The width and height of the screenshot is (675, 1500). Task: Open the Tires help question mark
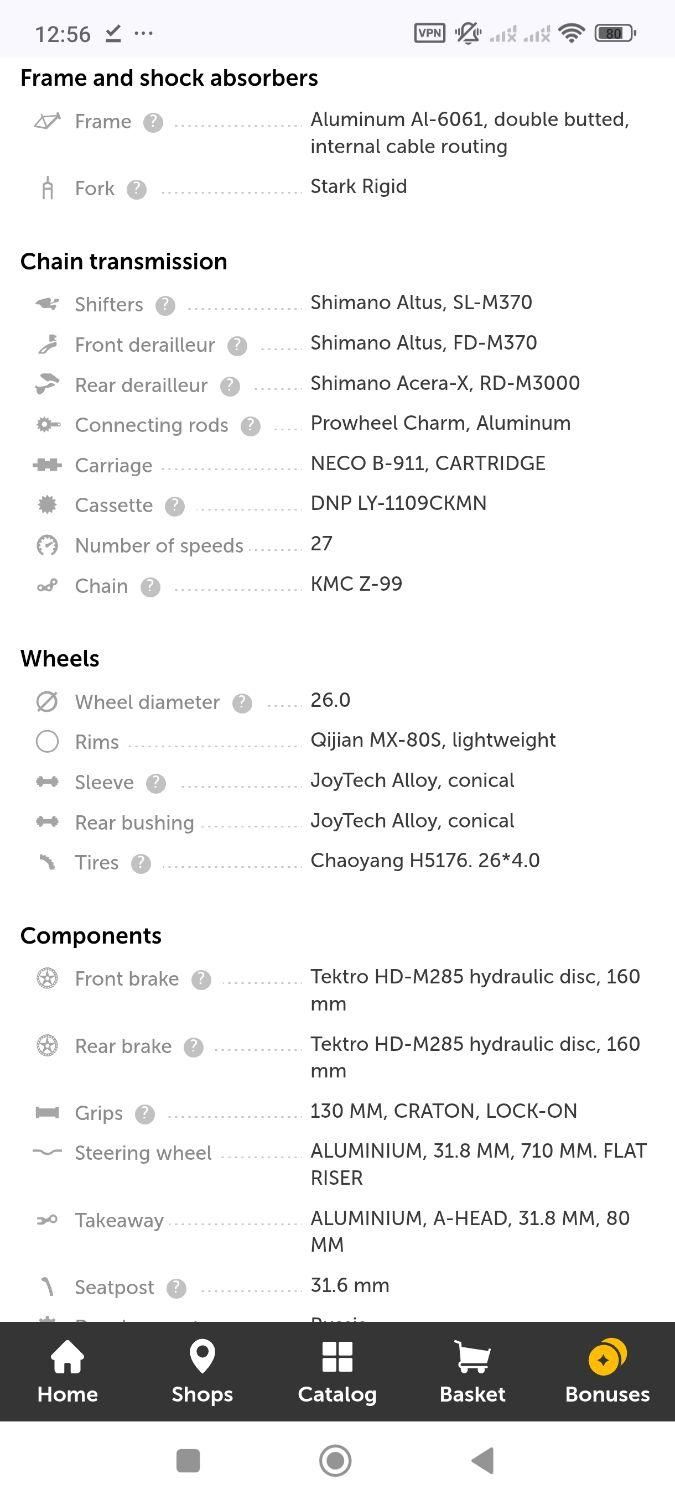pos(141,863)
